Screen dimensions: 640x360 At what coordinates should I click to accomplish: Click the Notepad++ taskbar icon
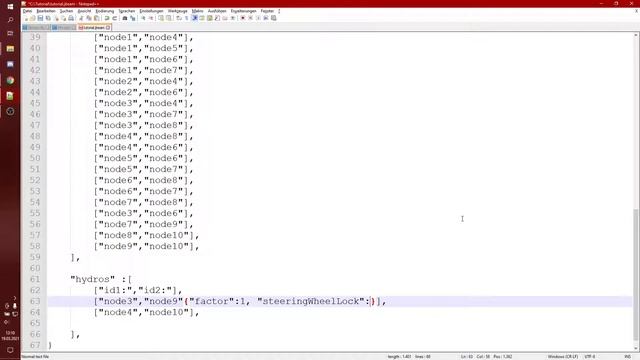point(10,96)
